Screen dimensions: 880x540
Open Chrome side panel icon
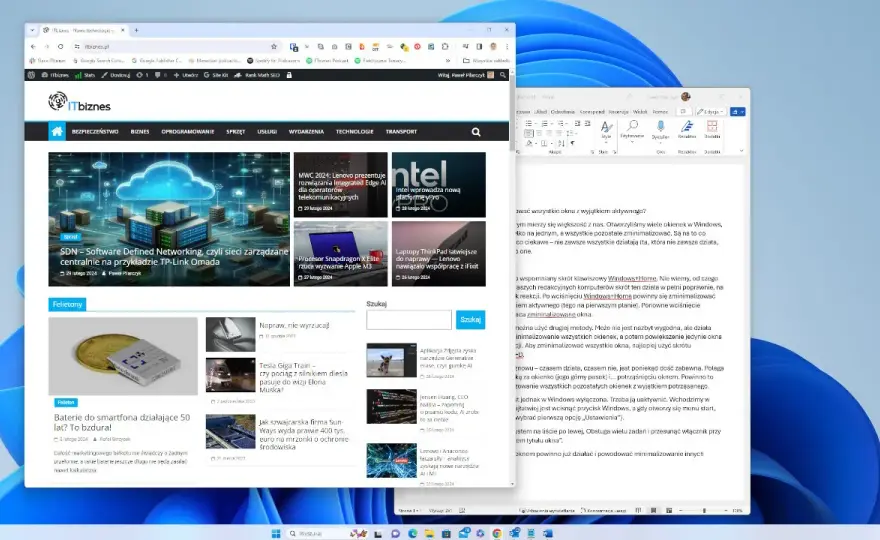click(479, 47)
